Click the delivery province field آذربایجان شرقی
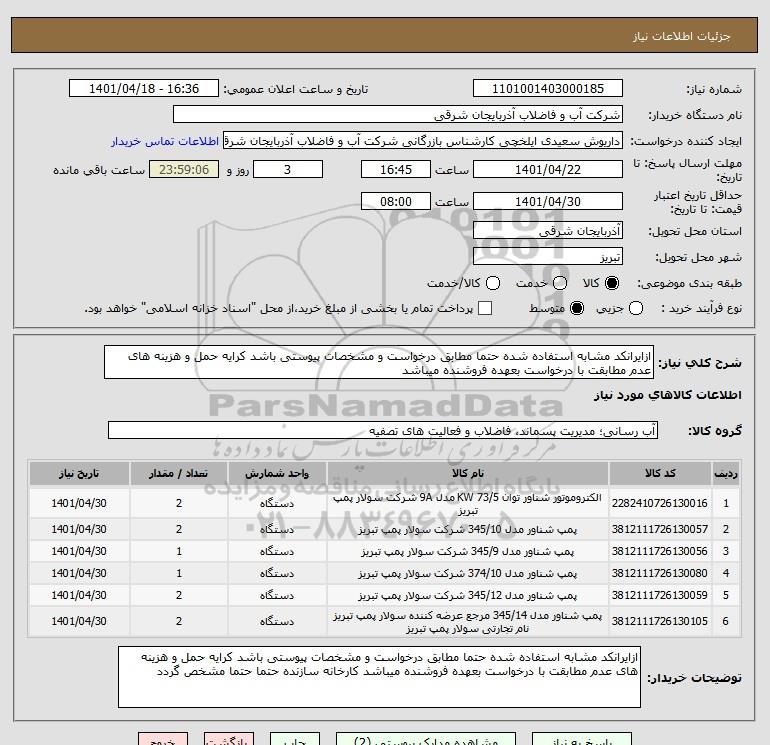The image size is (770, 745). (548, 230)
